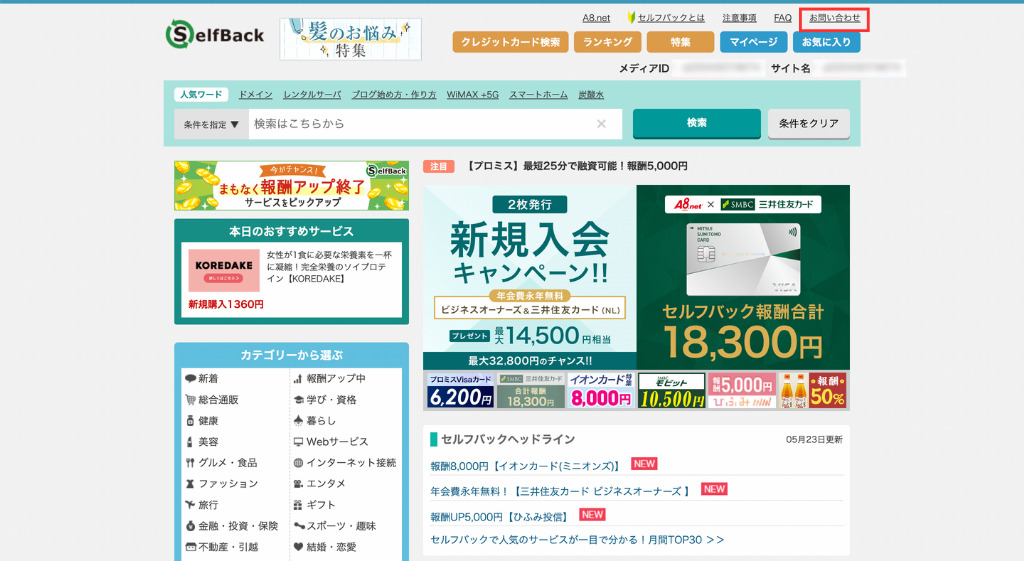Open the FAQ link

point(782,18)
